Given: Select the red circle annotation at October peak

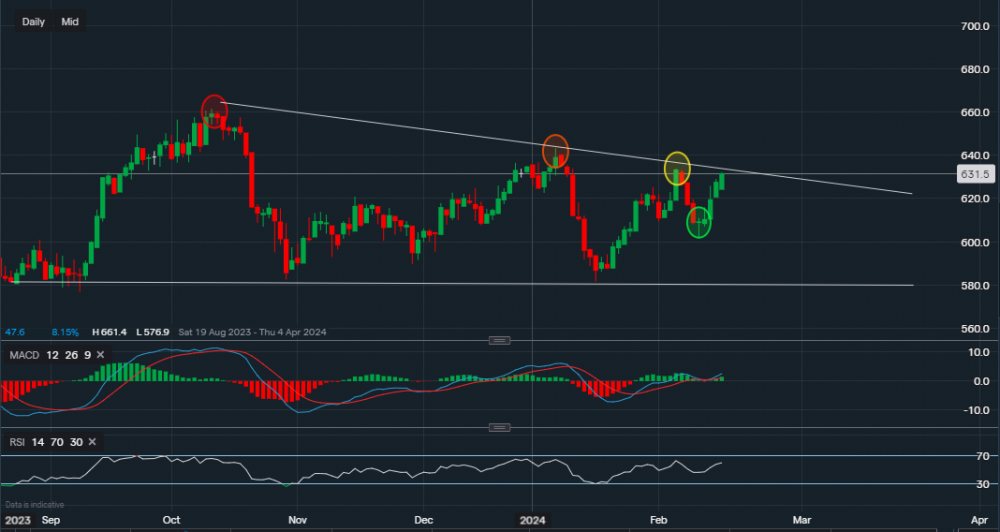Looking at the screenshot, I should 215,109.
